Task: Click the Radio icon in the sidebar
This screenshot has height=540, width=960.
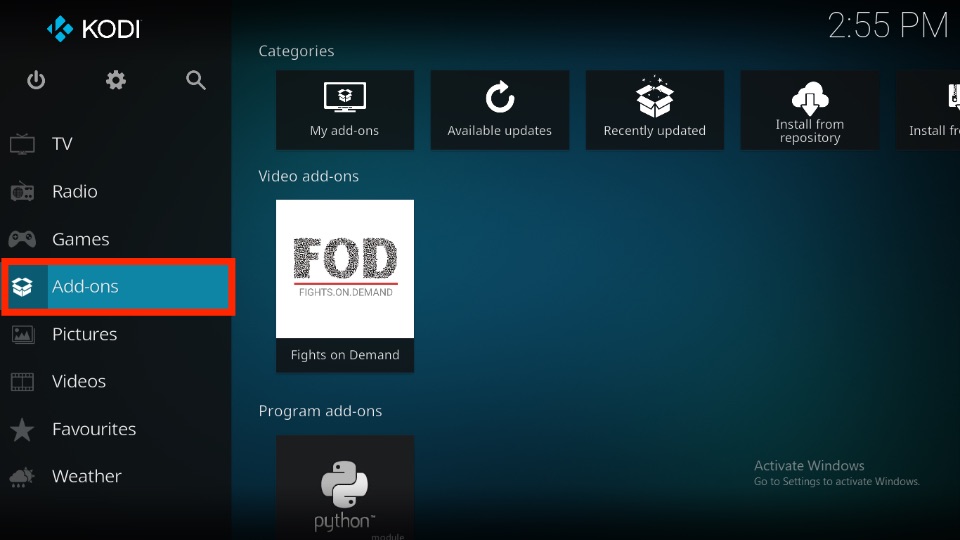Action: pyautogui.click(x=22, y=192)
